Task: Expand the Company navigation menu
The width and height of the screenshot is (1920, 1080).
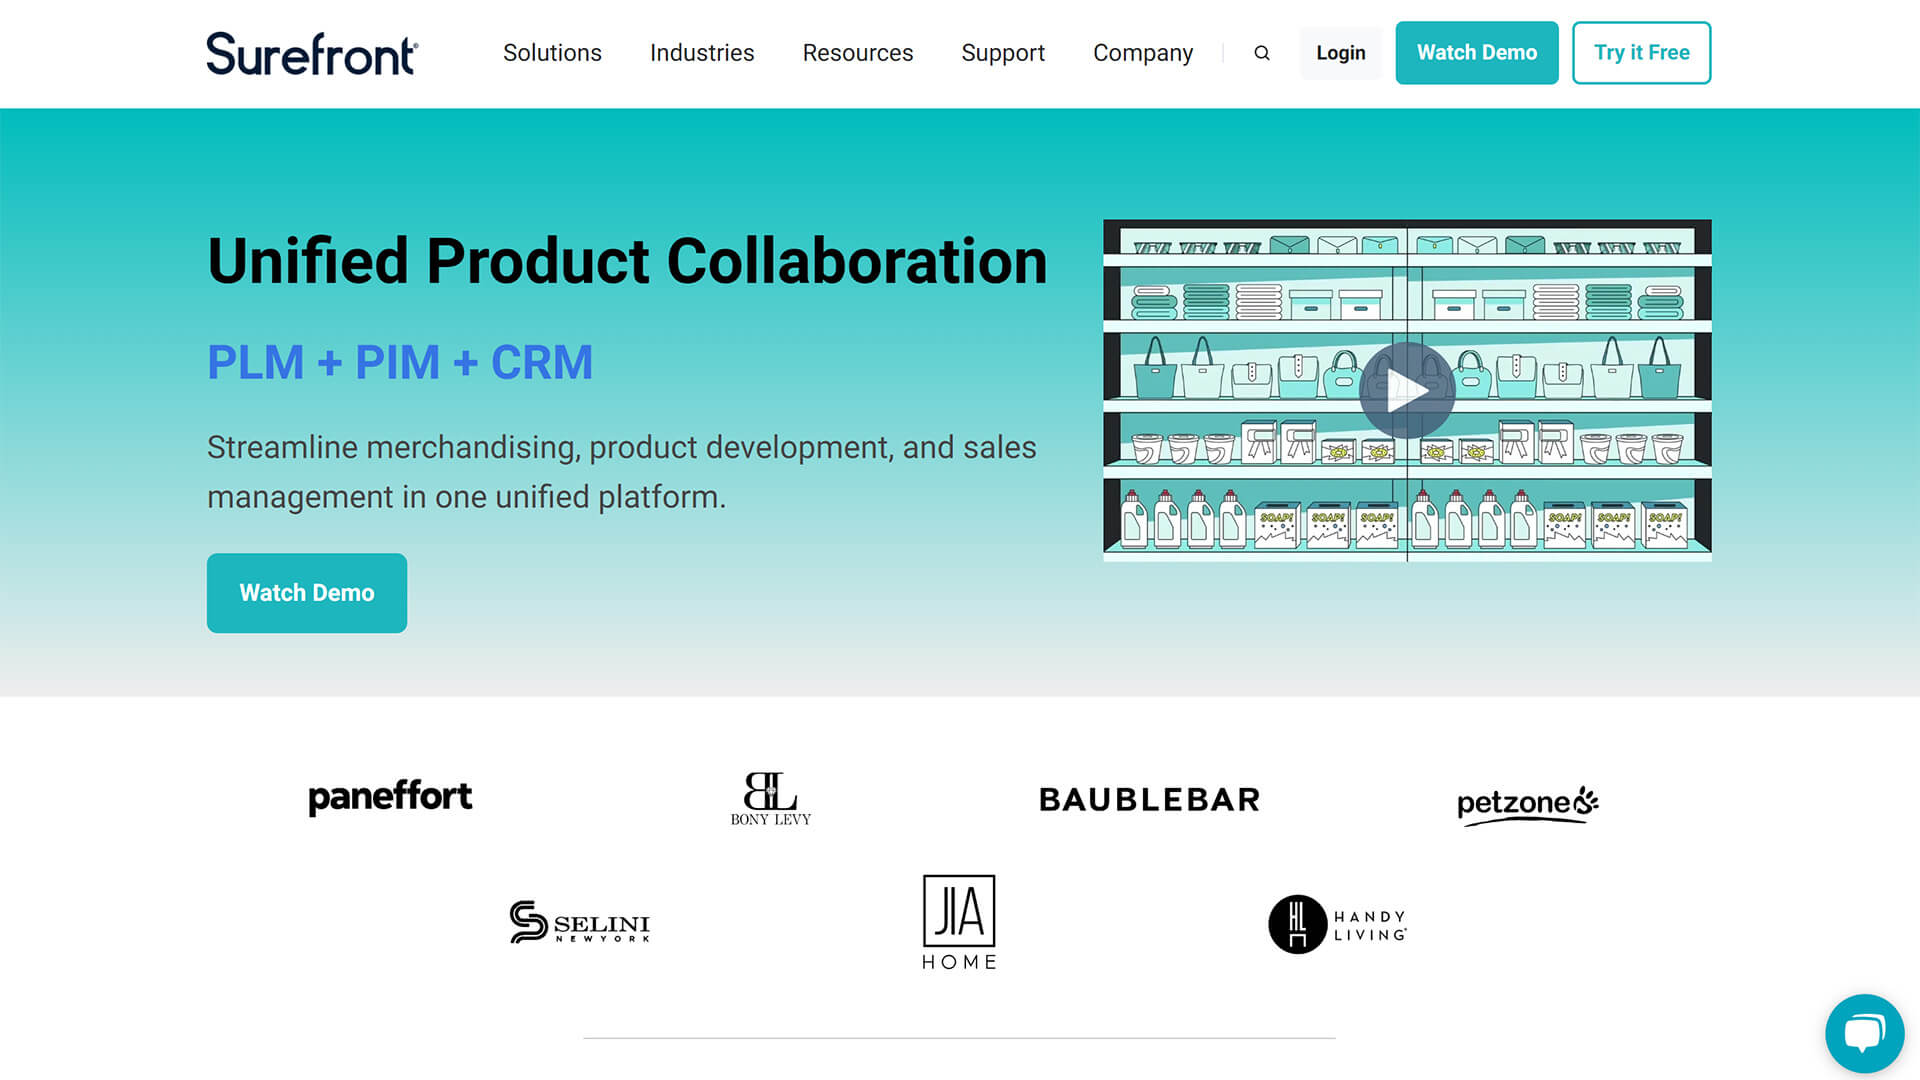Action: pos(1143,53)
